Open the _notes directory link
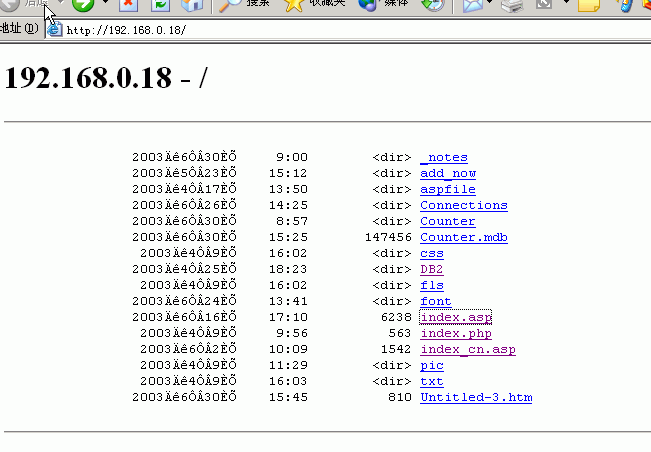 (443, 157)
